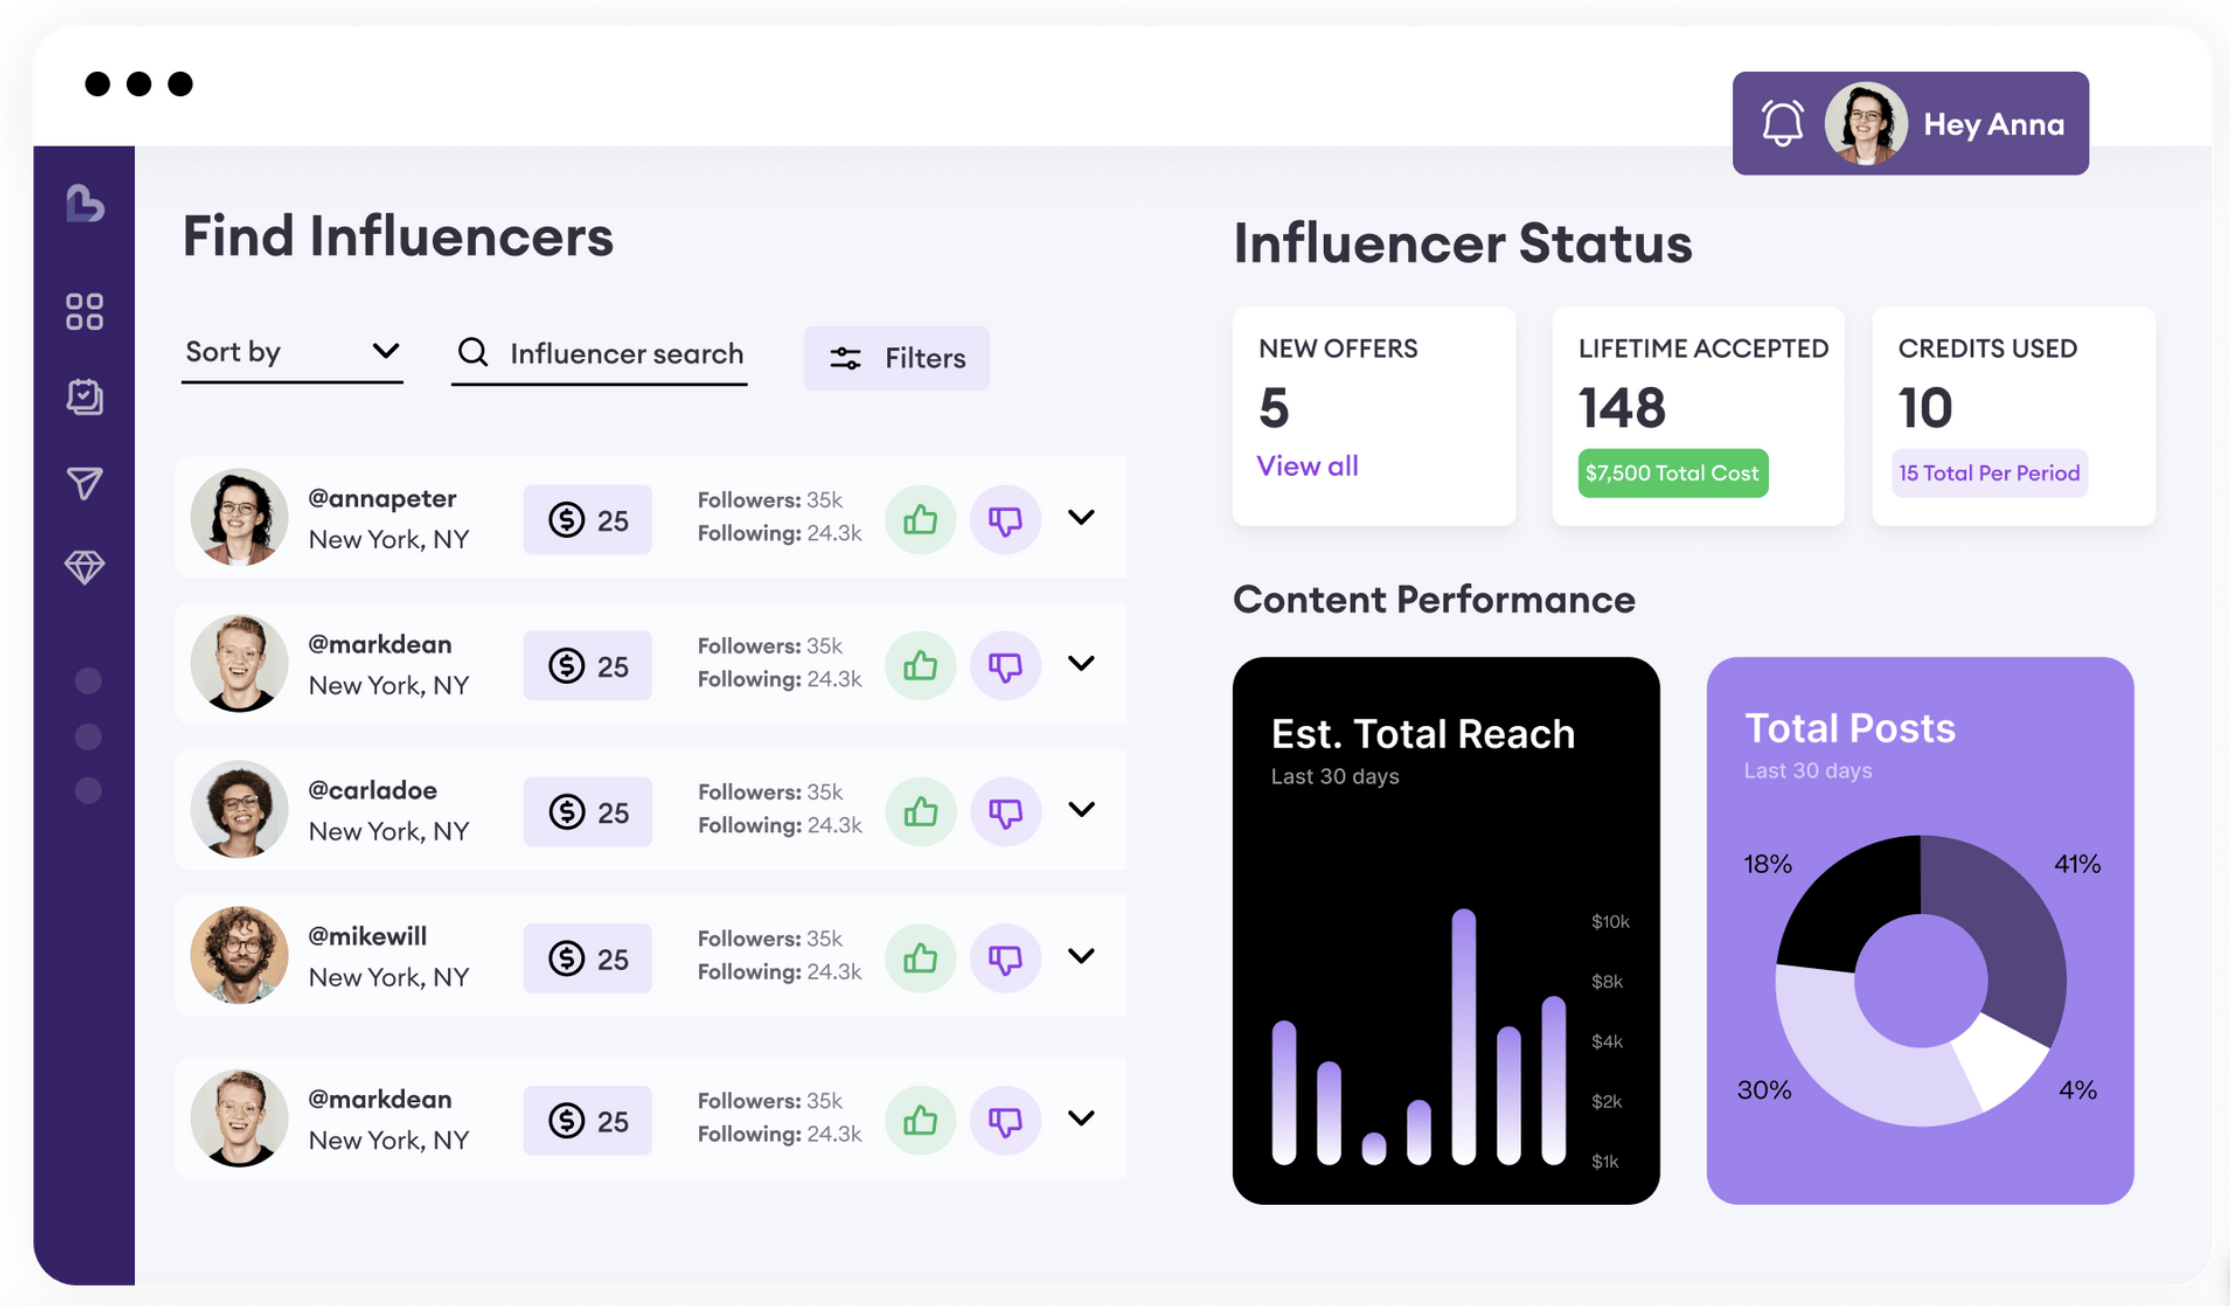Expand the @carladoe row chevron
2230x1306 pixels.
coord(1081,810)
